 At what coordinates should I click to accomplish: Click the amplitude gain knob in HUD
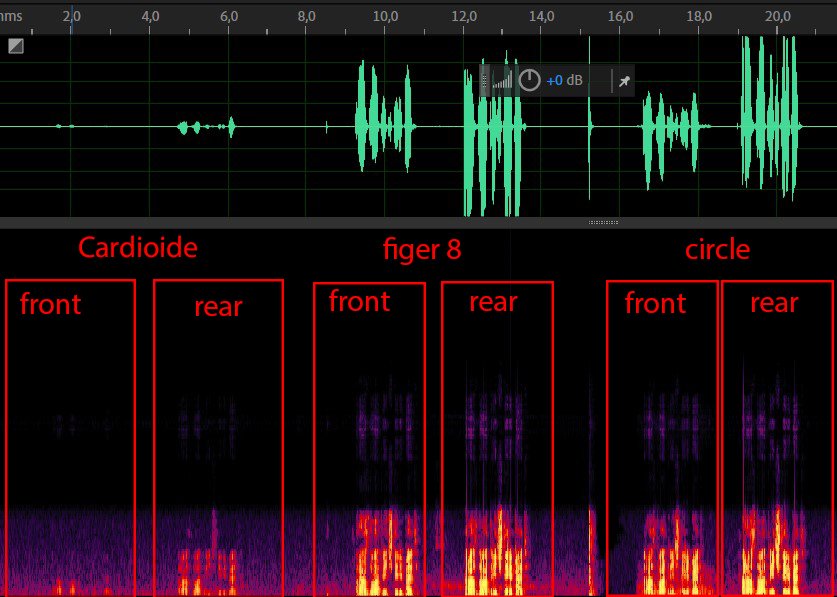click(530, 81)
